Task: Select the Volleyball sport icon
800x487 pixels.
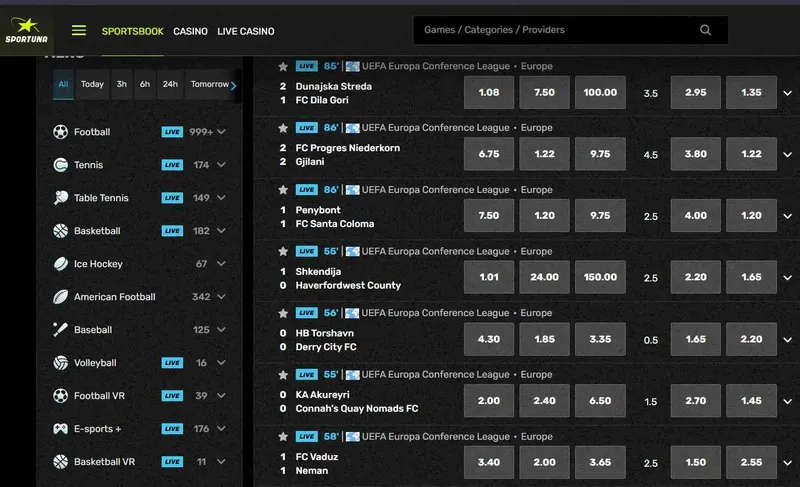Action: pos(60,363)
